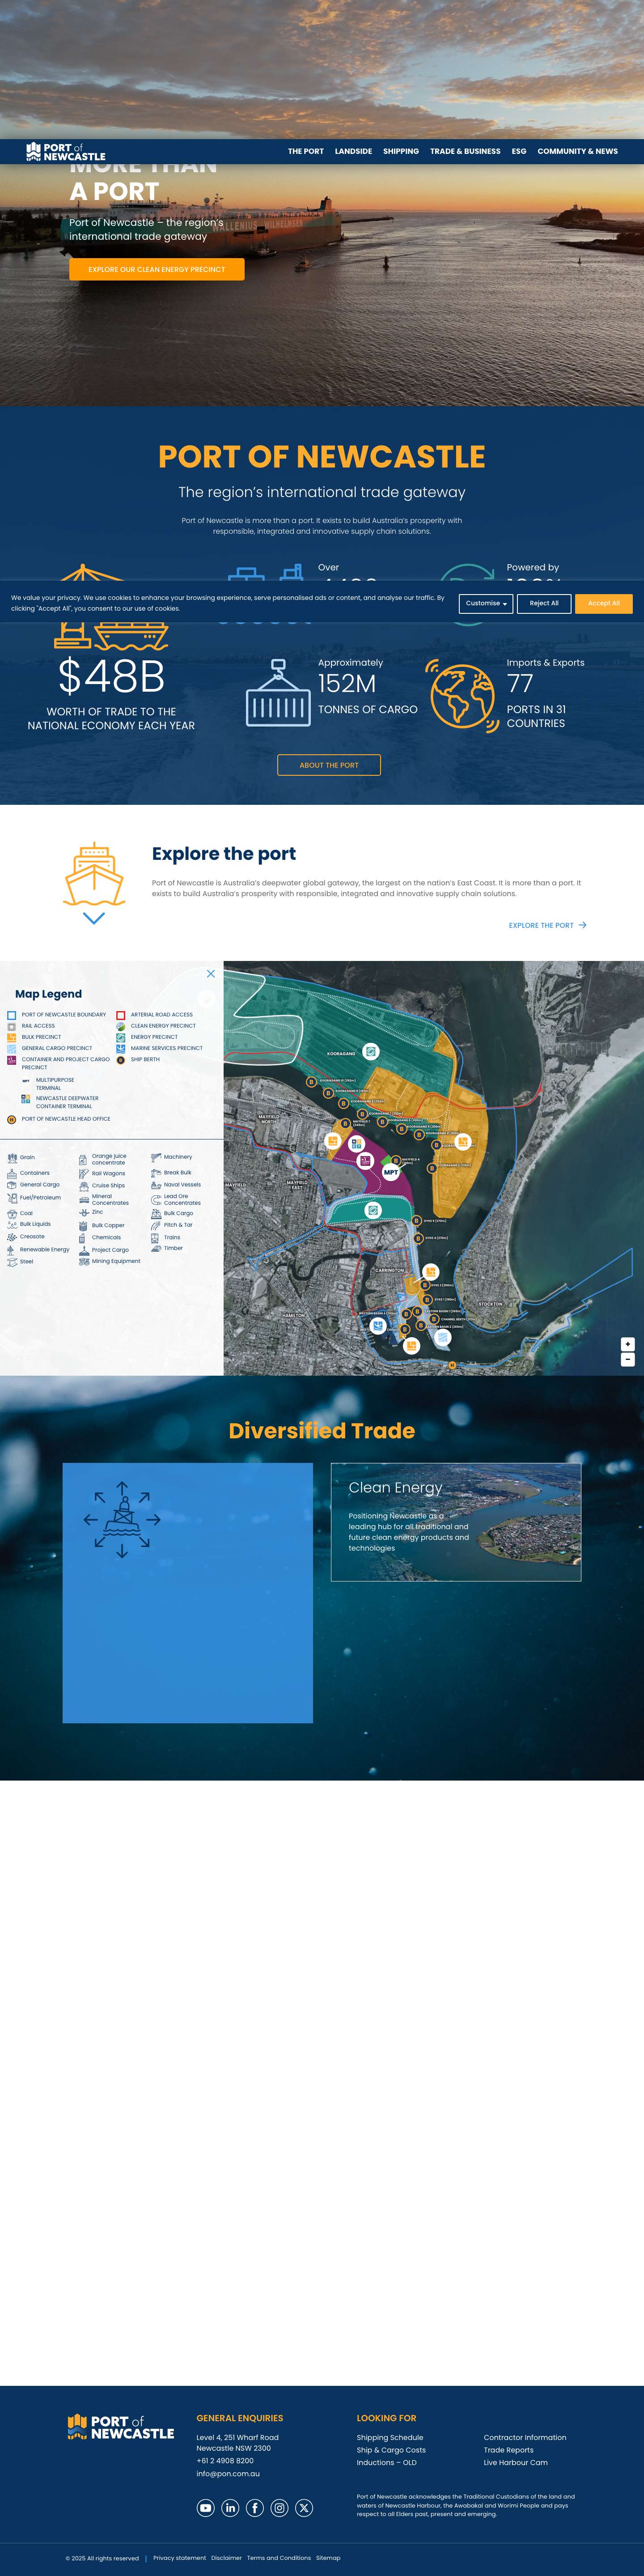
Task: Click the Mining Equipment icon in the legend
Action: (84, 1261)
